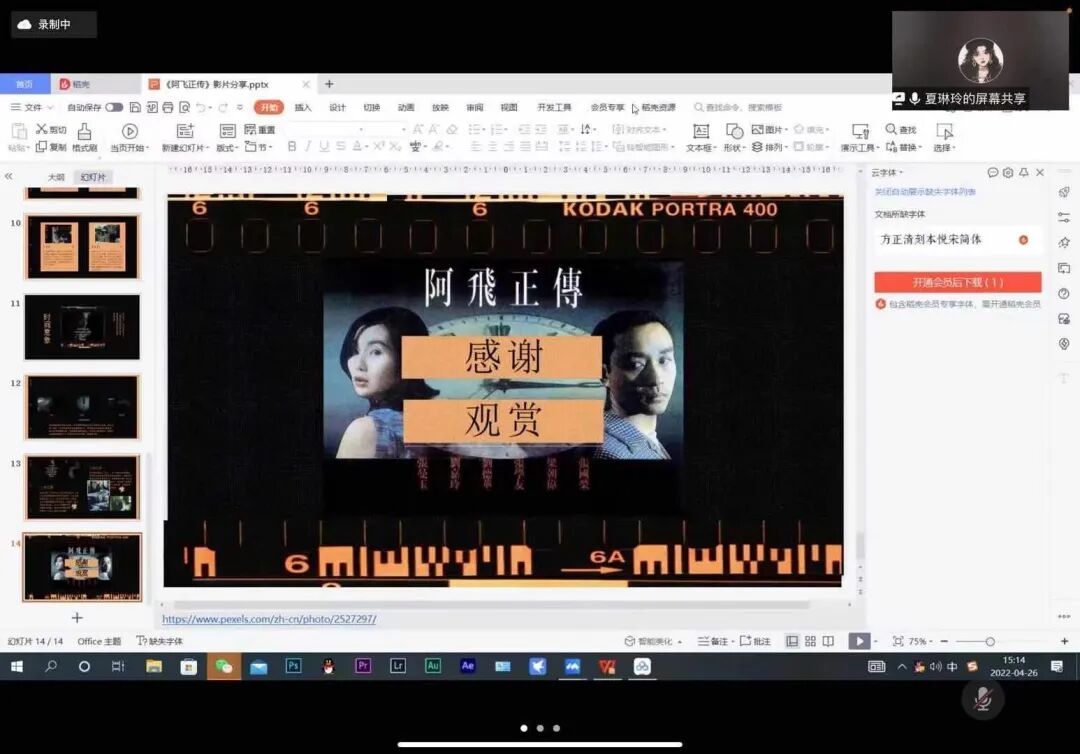Open the Animation (动画) ribbon tab
The width and height of the screenshot is (1080, 754).
[404, 107]
